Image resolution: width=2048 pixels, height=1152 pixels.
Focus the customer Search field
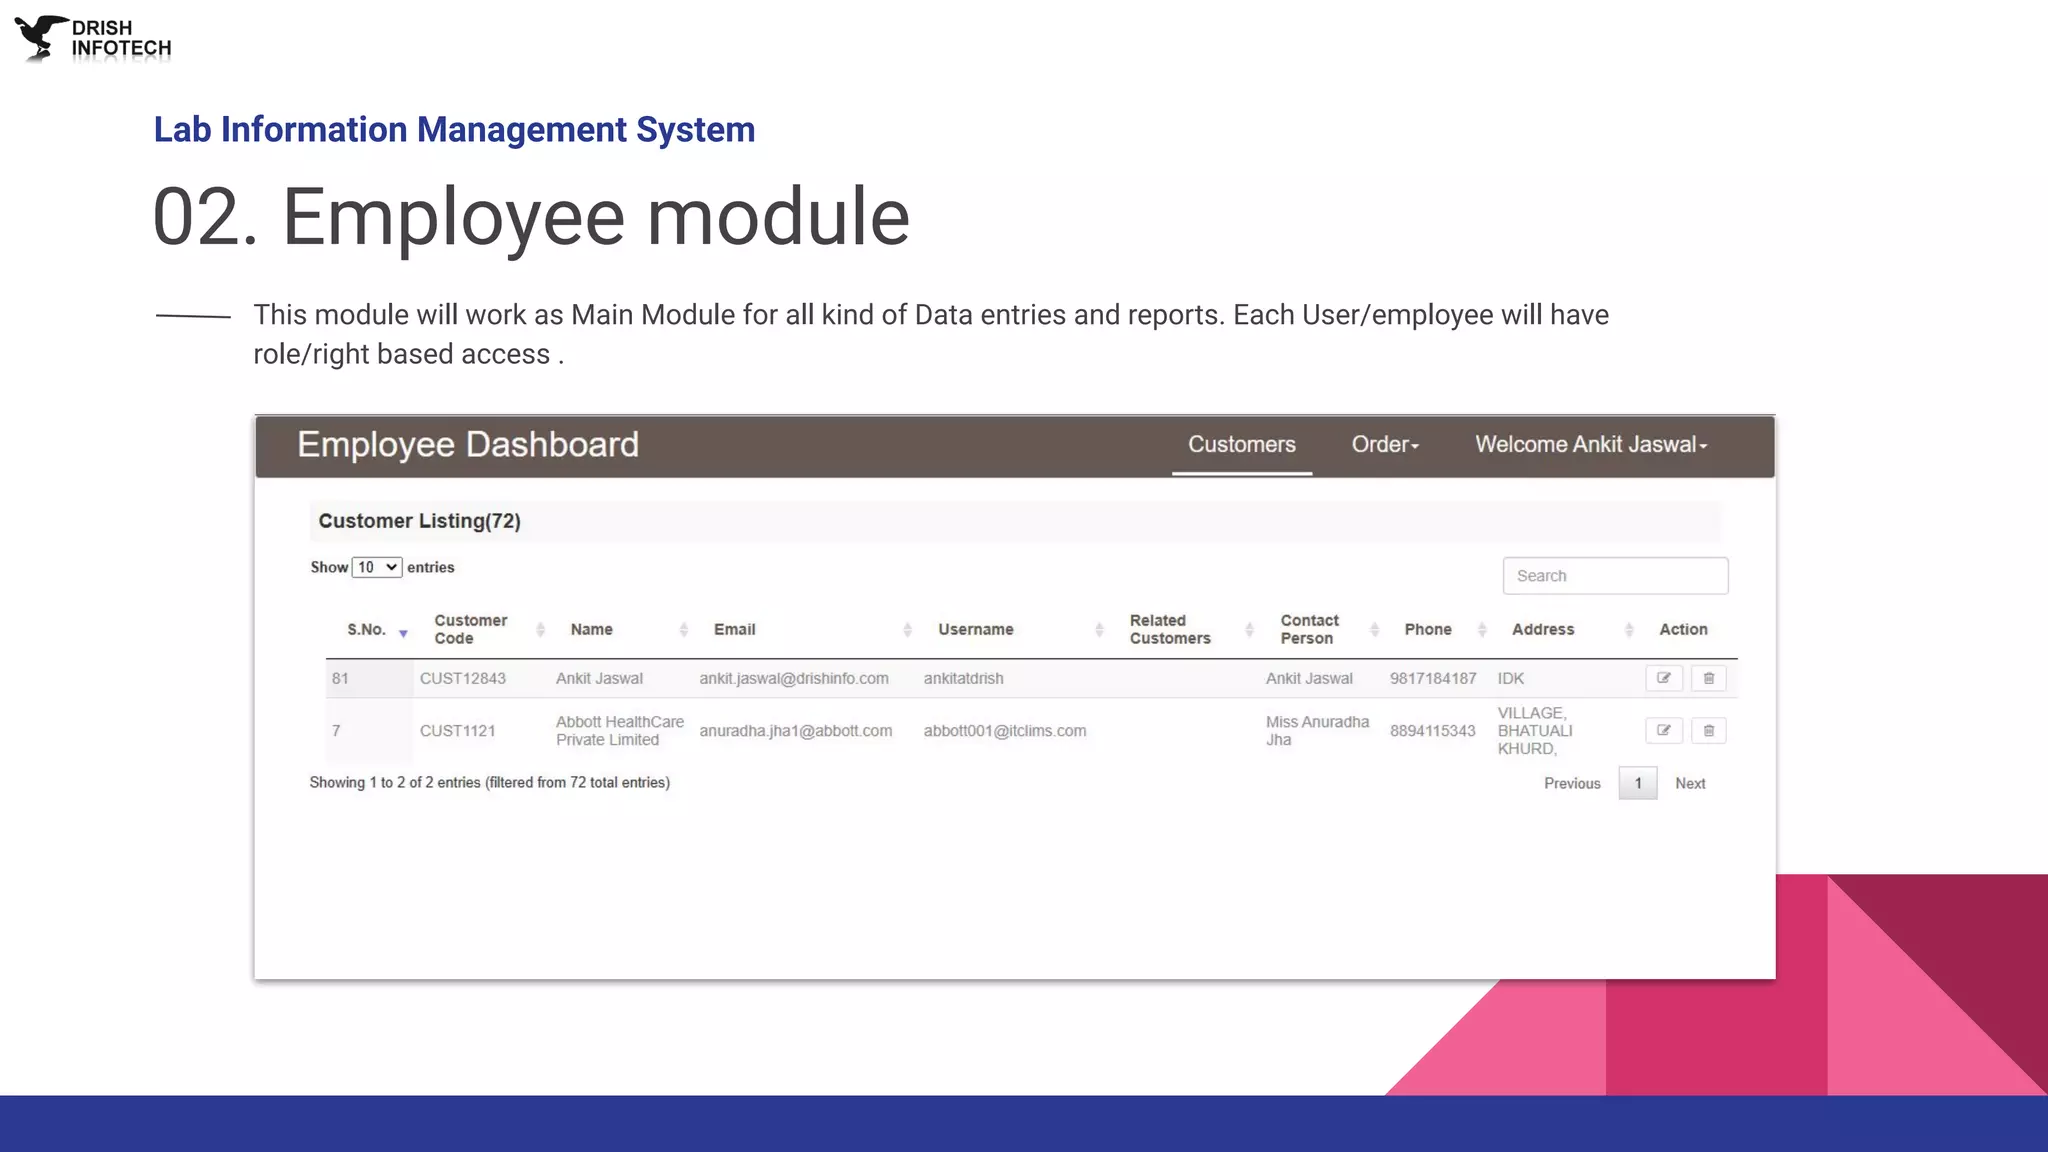point(1615,576)
